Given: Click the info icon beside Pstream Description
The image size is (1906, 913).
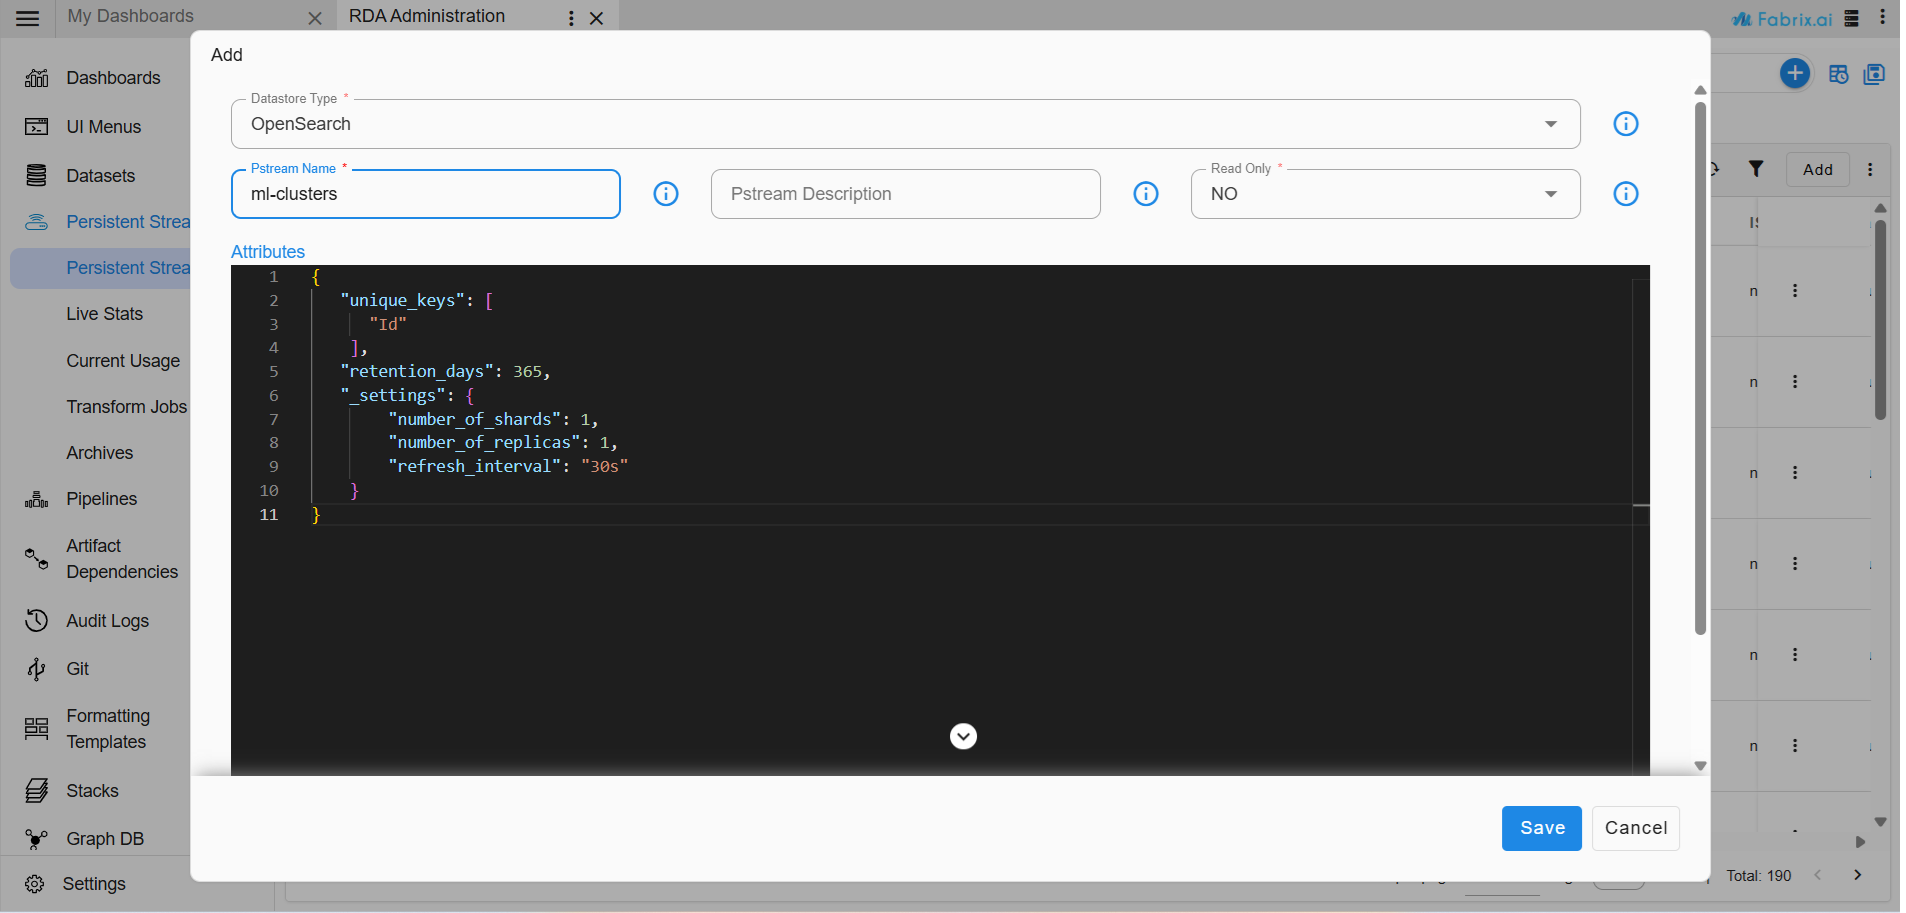Looking at the screenshot, I should click(x=1145, y=194).
